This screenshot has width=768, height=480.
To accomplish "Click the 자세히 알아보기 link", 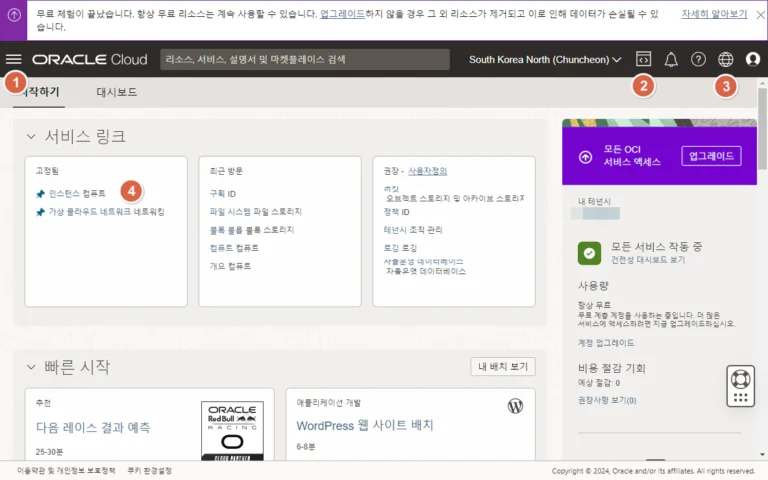I will tap(714, 14).
